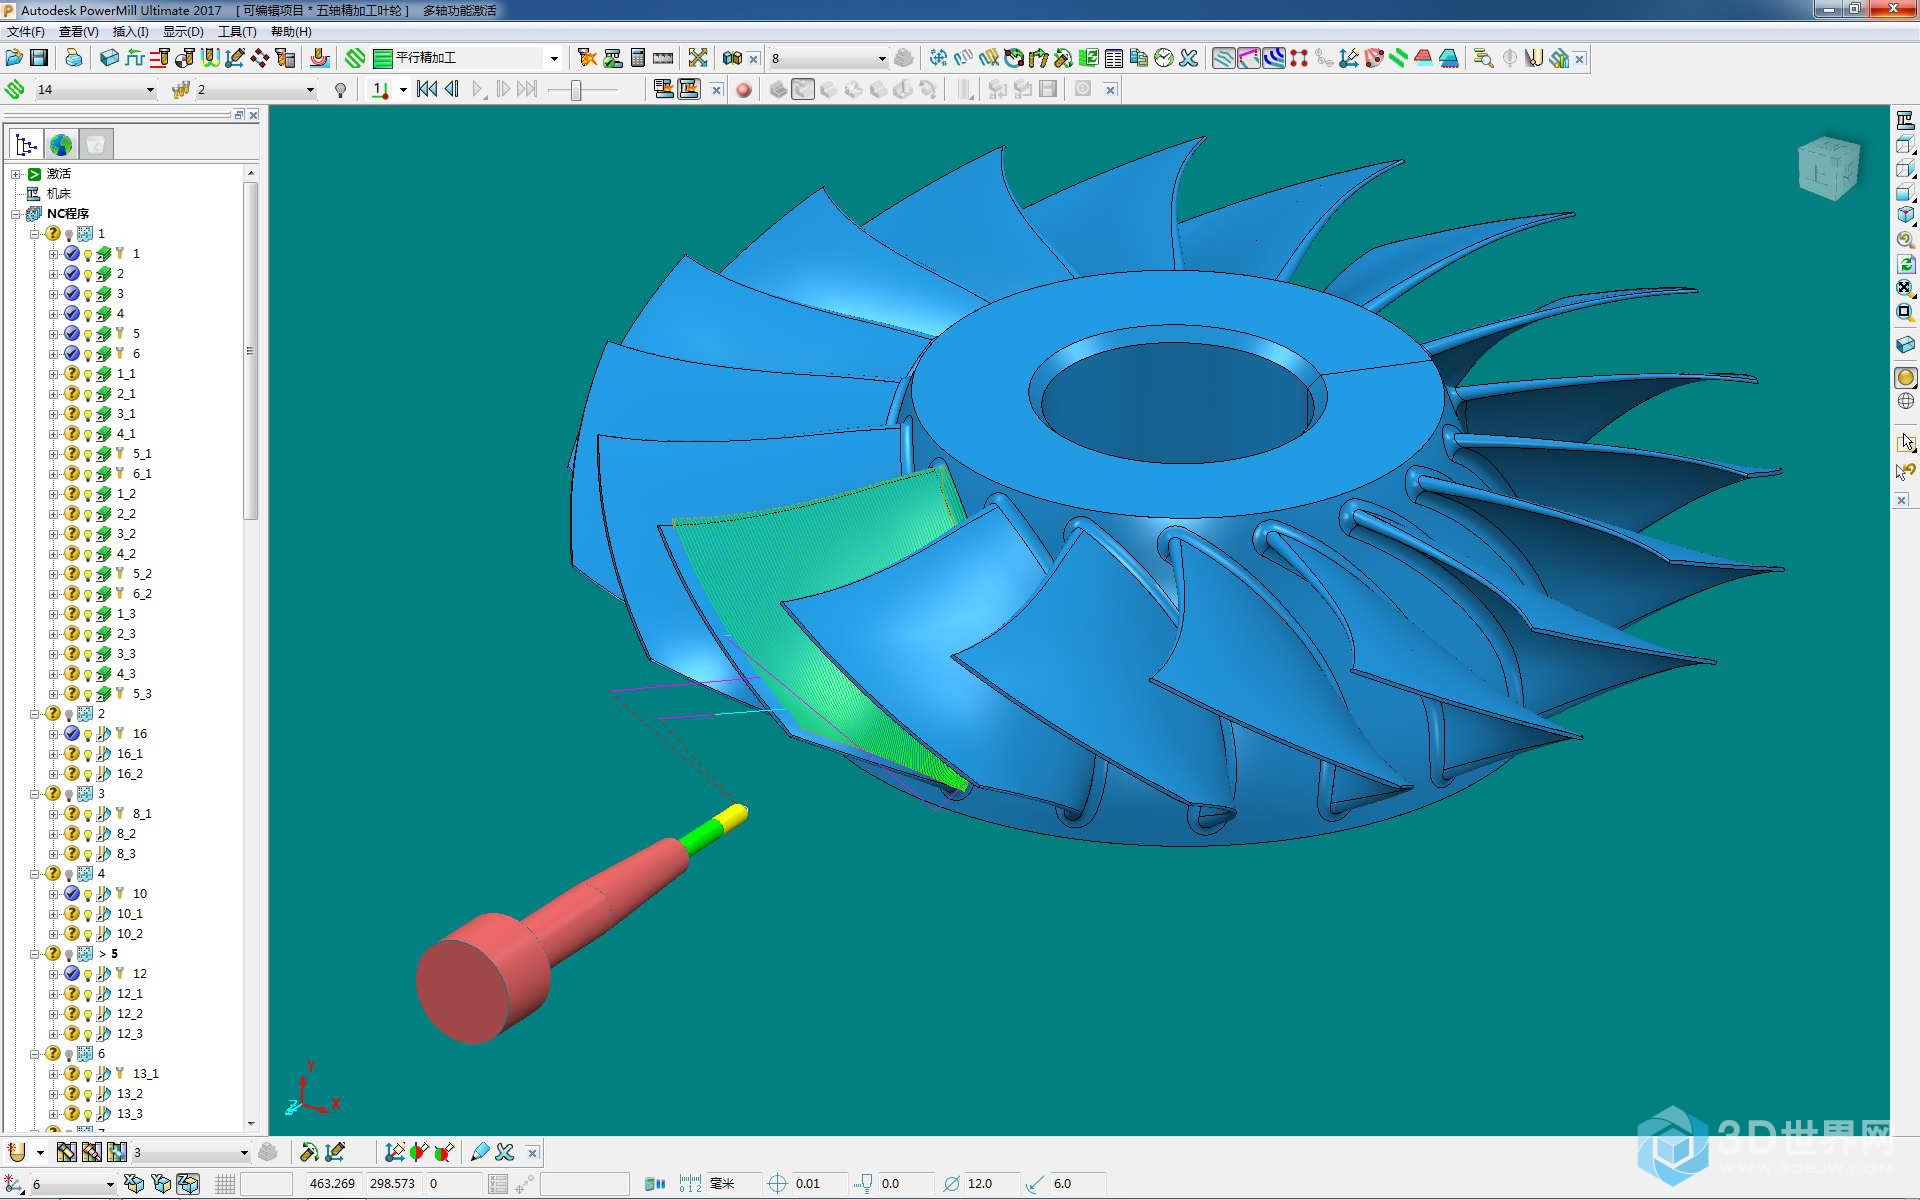The width and height of the screenshot is (1920, 1200).
Task: Toggle light bulb for toolpath 8_1
Action: point(88,815)
